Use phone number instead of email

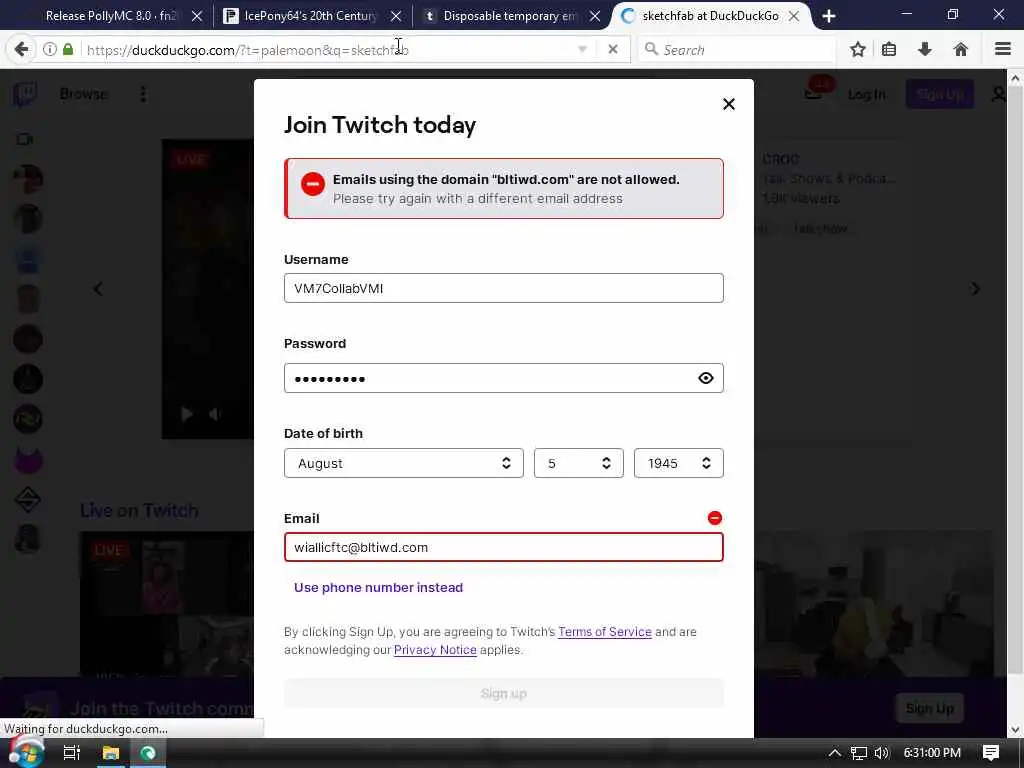[378, 587]
